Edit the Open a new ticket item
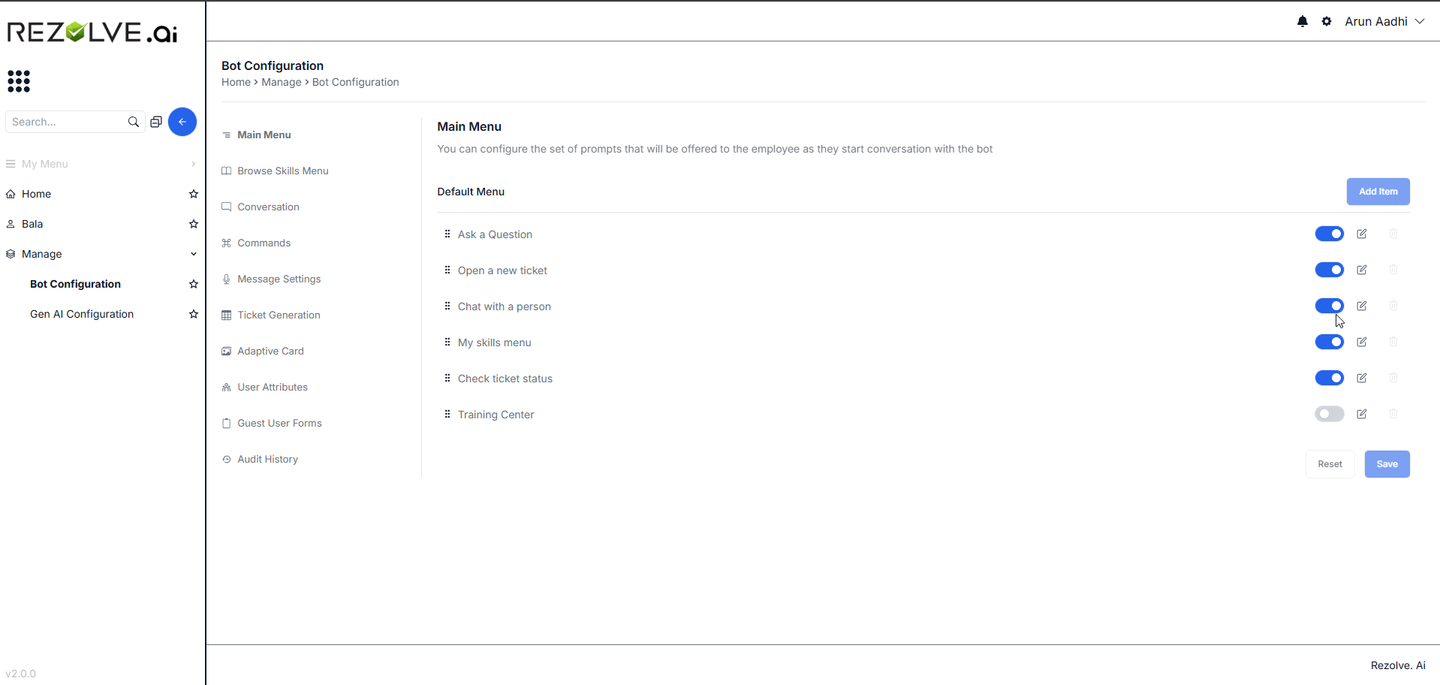This screenshot has height=685, width=1440. pos(1362,270)
